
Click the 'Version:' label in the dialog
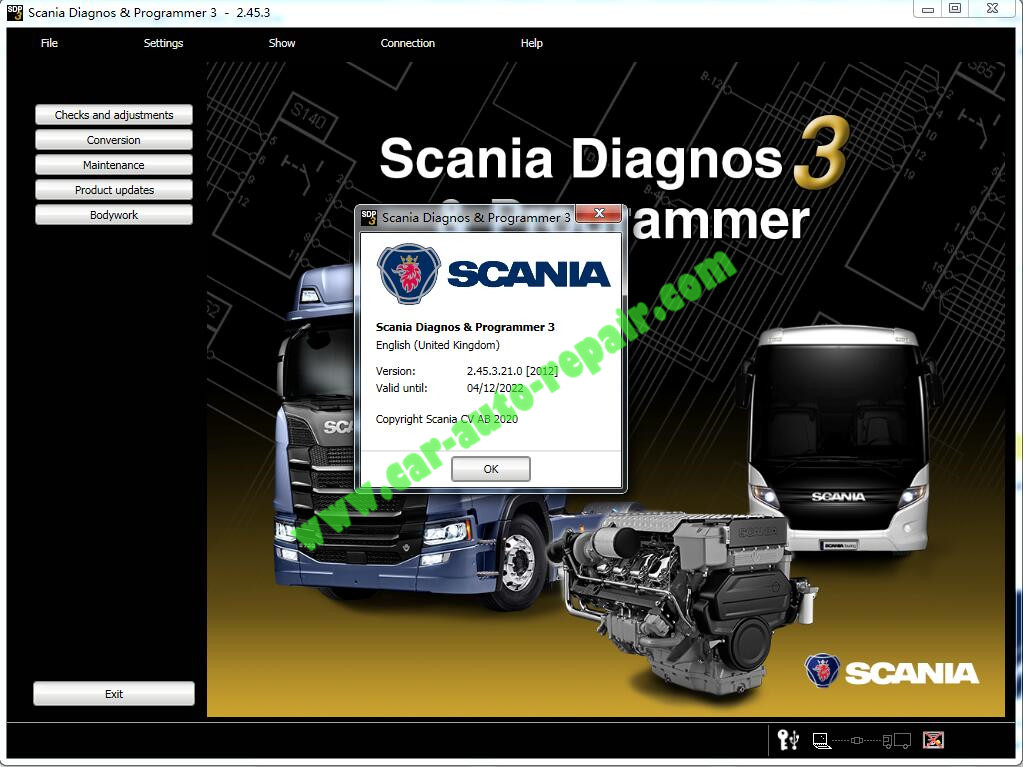click(395, 371)
